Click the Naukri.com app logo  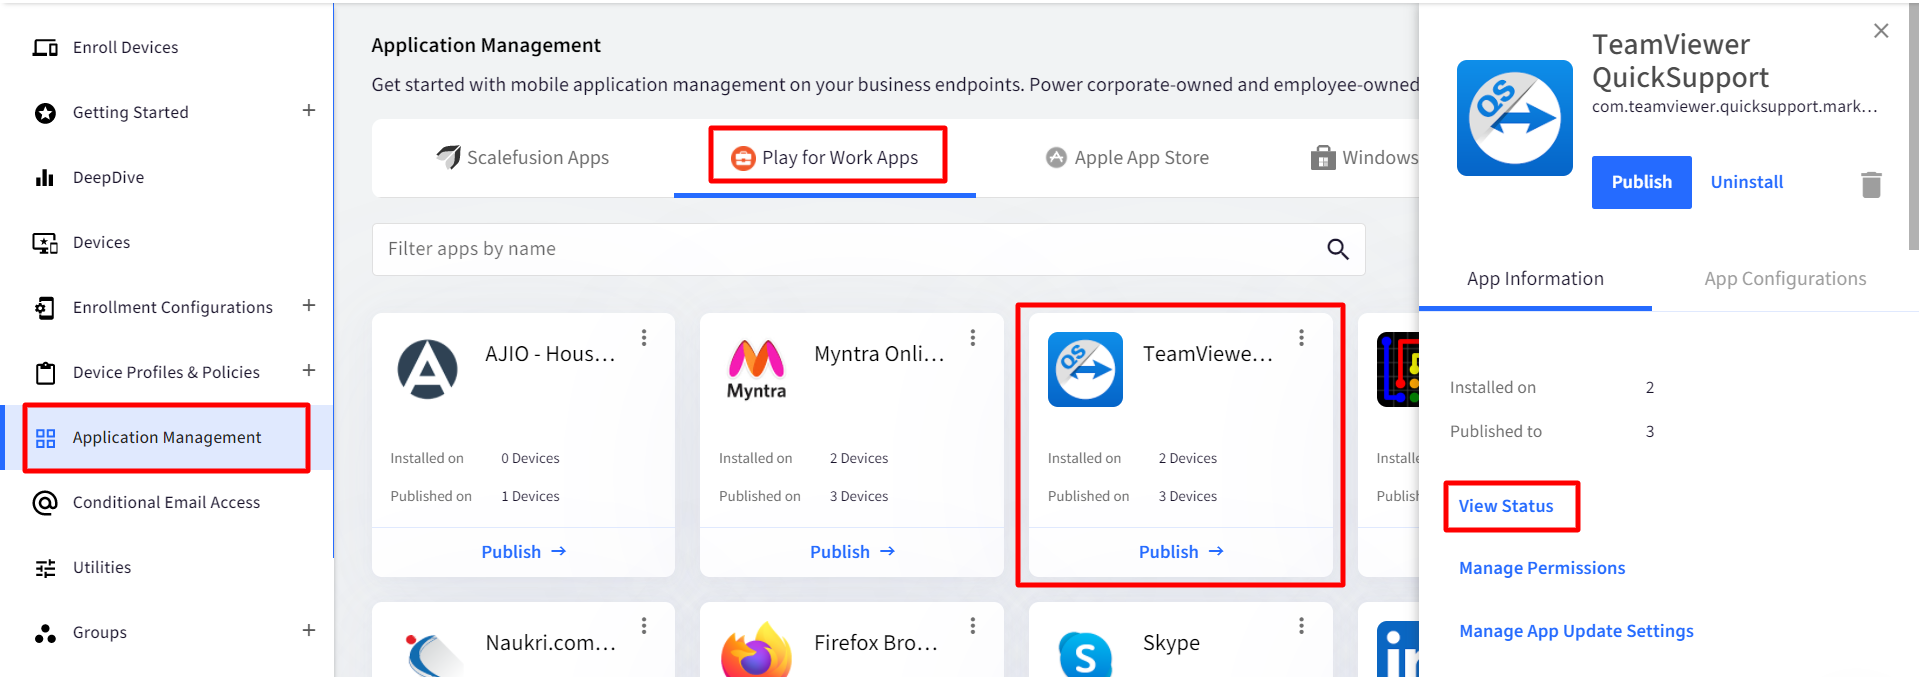tap(432, 655)
